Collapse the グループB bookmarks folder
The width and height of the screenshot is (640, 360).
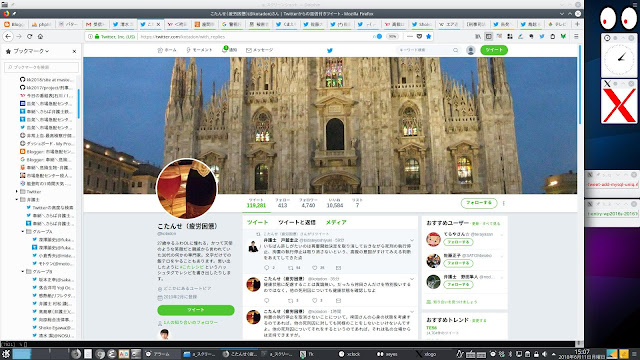(x=22, y=271)
